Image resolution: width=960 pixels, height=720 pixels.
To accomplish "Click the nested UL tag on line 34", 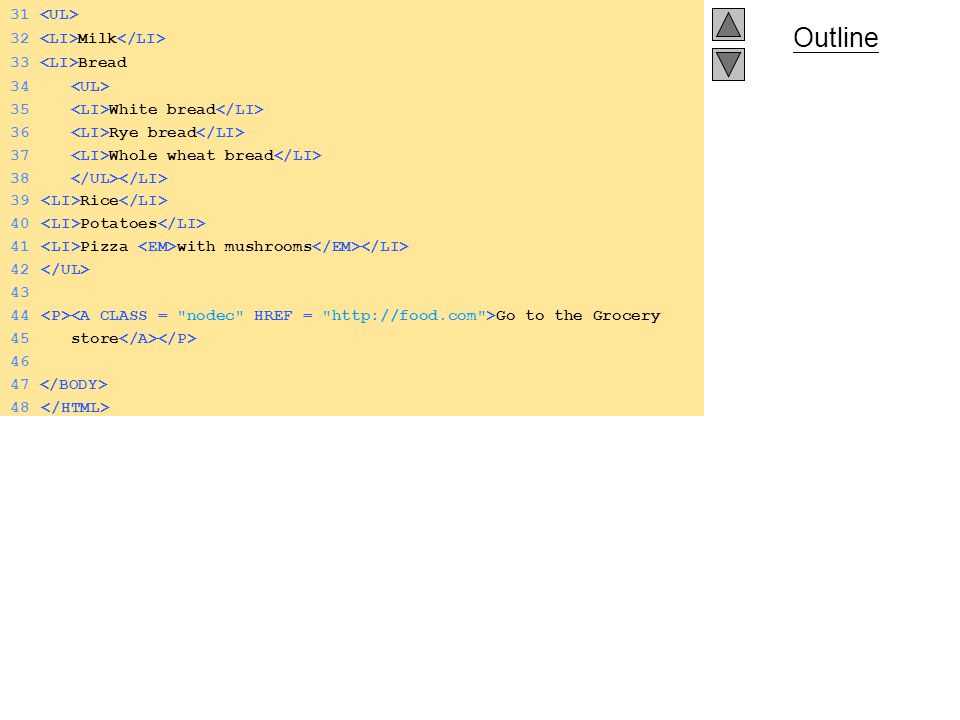I will (90, 87).
